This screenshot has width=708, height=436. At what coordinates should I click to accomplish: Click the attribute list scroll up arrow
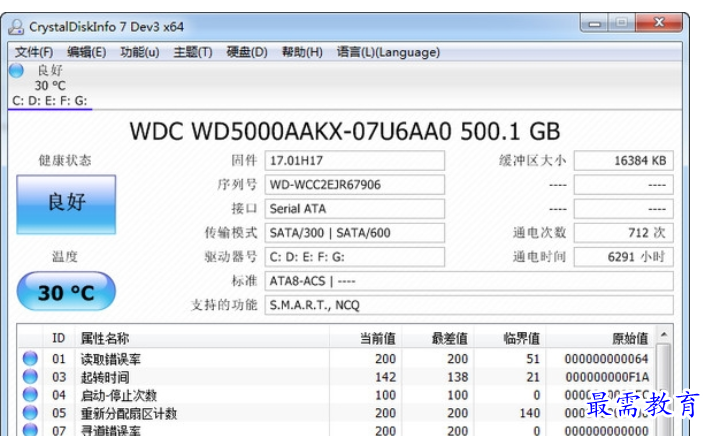click(664, 335)
